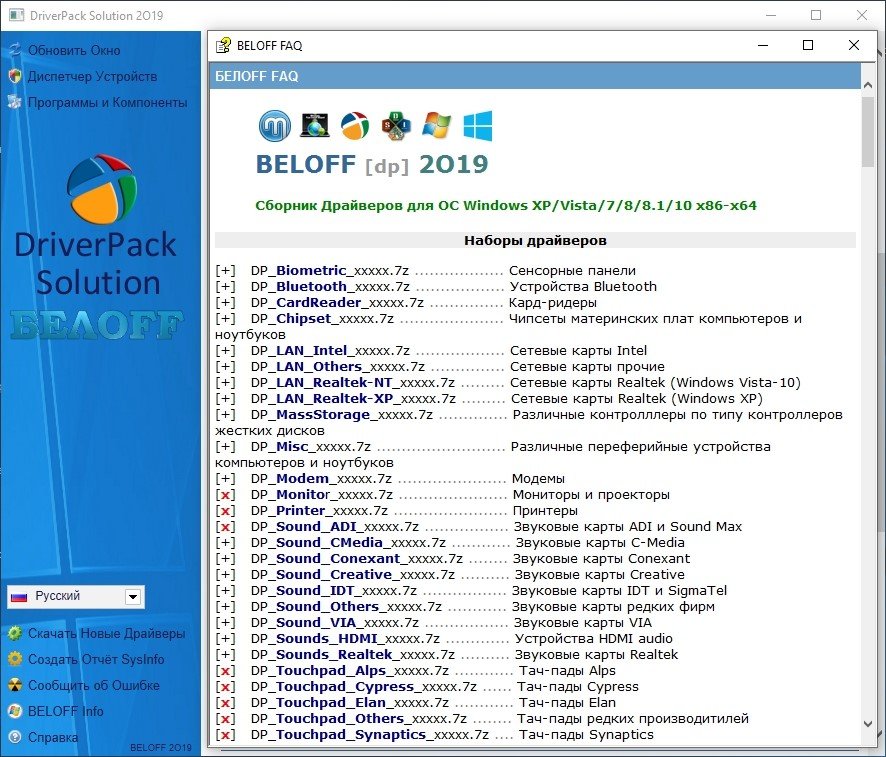Image resolution: width=886 pixels, height=757 pixels.
Task: Click the SDI cubes icon in FAQ header
Action: coord(396,125)
